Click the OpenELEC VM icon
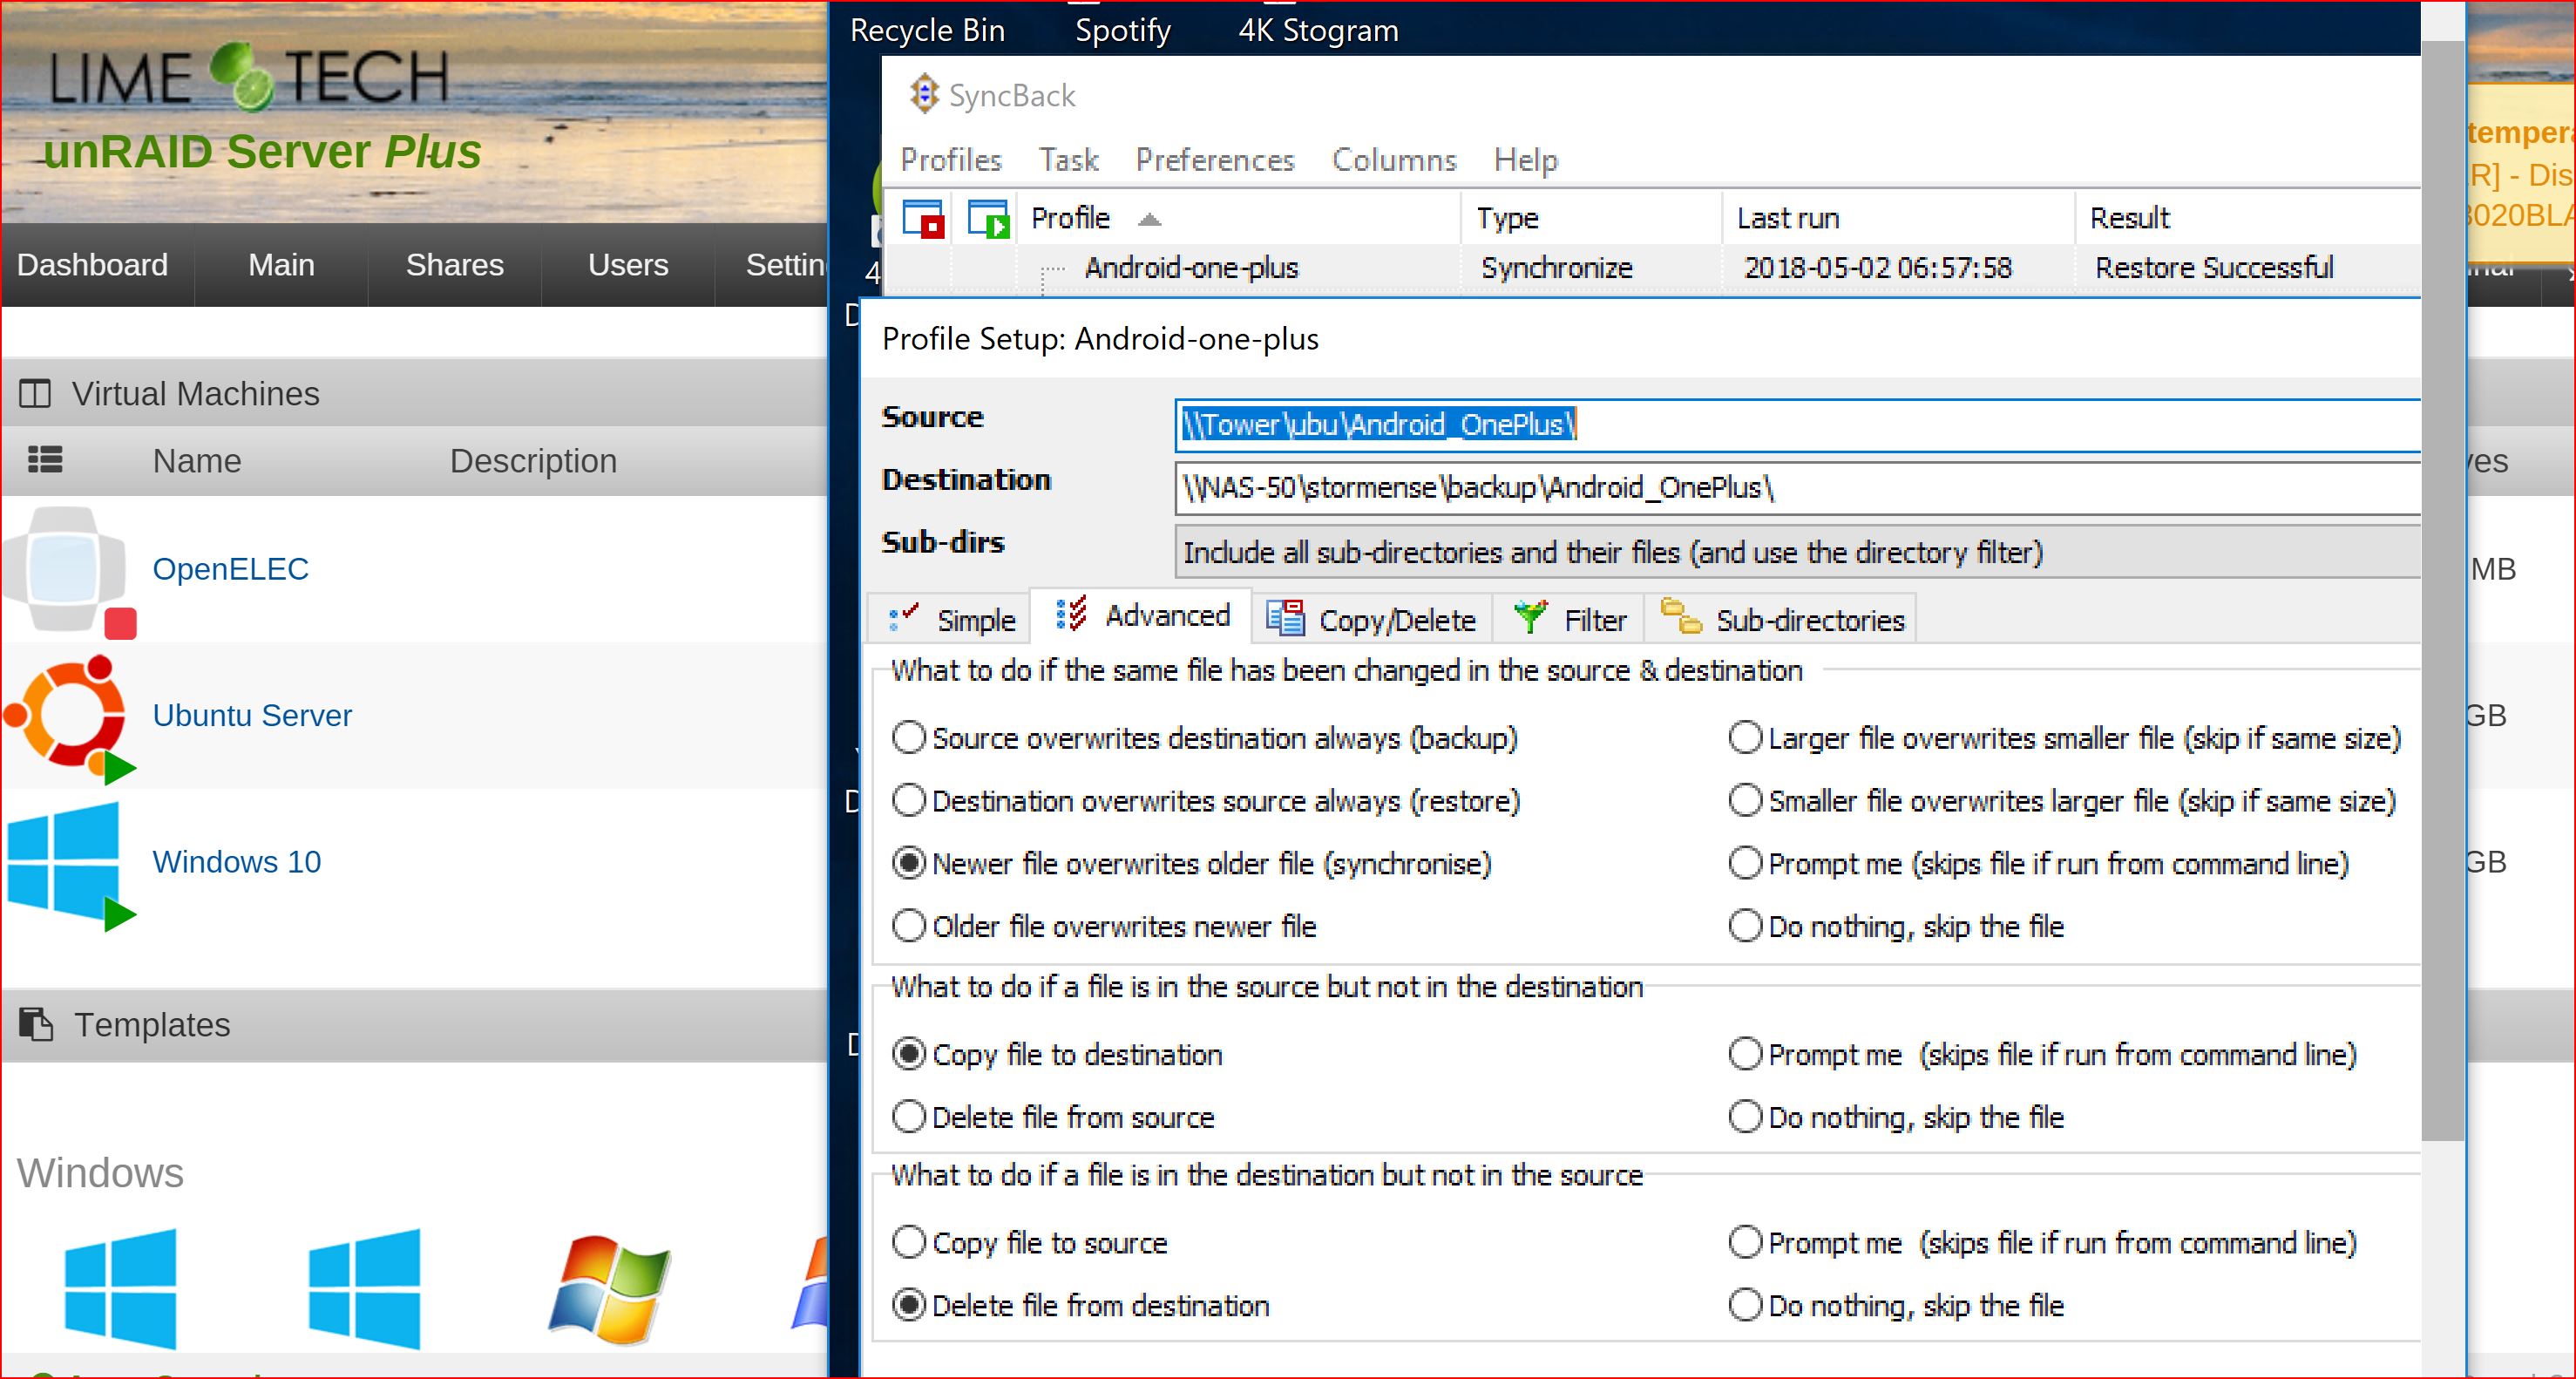 point(66,570)
